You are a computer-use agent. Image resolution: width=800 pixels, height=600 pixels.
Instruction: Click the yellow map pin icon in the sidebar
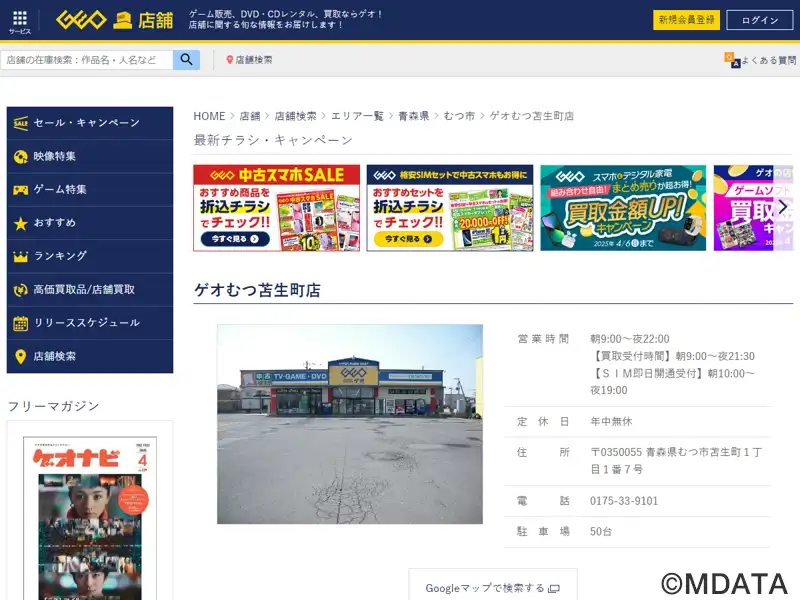(20, 357)
